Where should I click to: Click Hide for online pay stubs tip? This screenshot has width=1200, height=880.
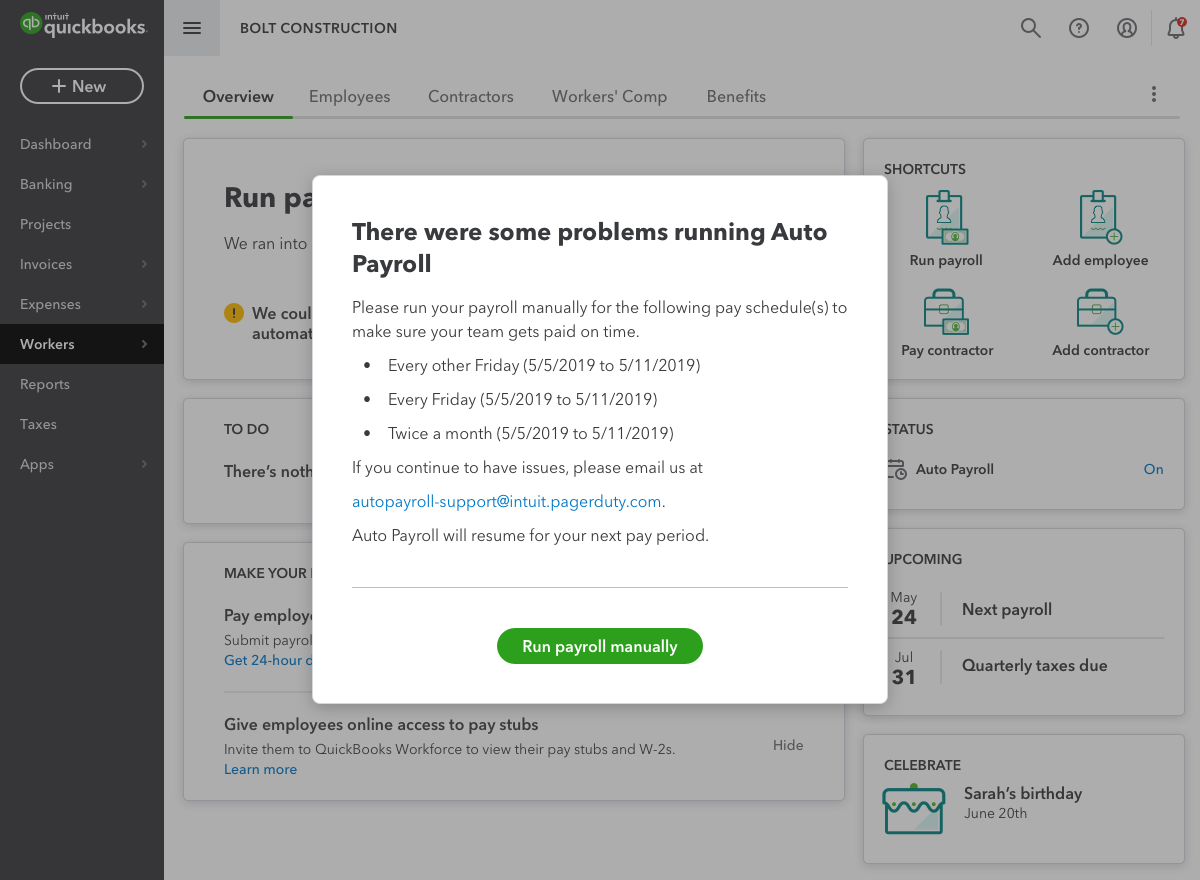coord(788,745)
